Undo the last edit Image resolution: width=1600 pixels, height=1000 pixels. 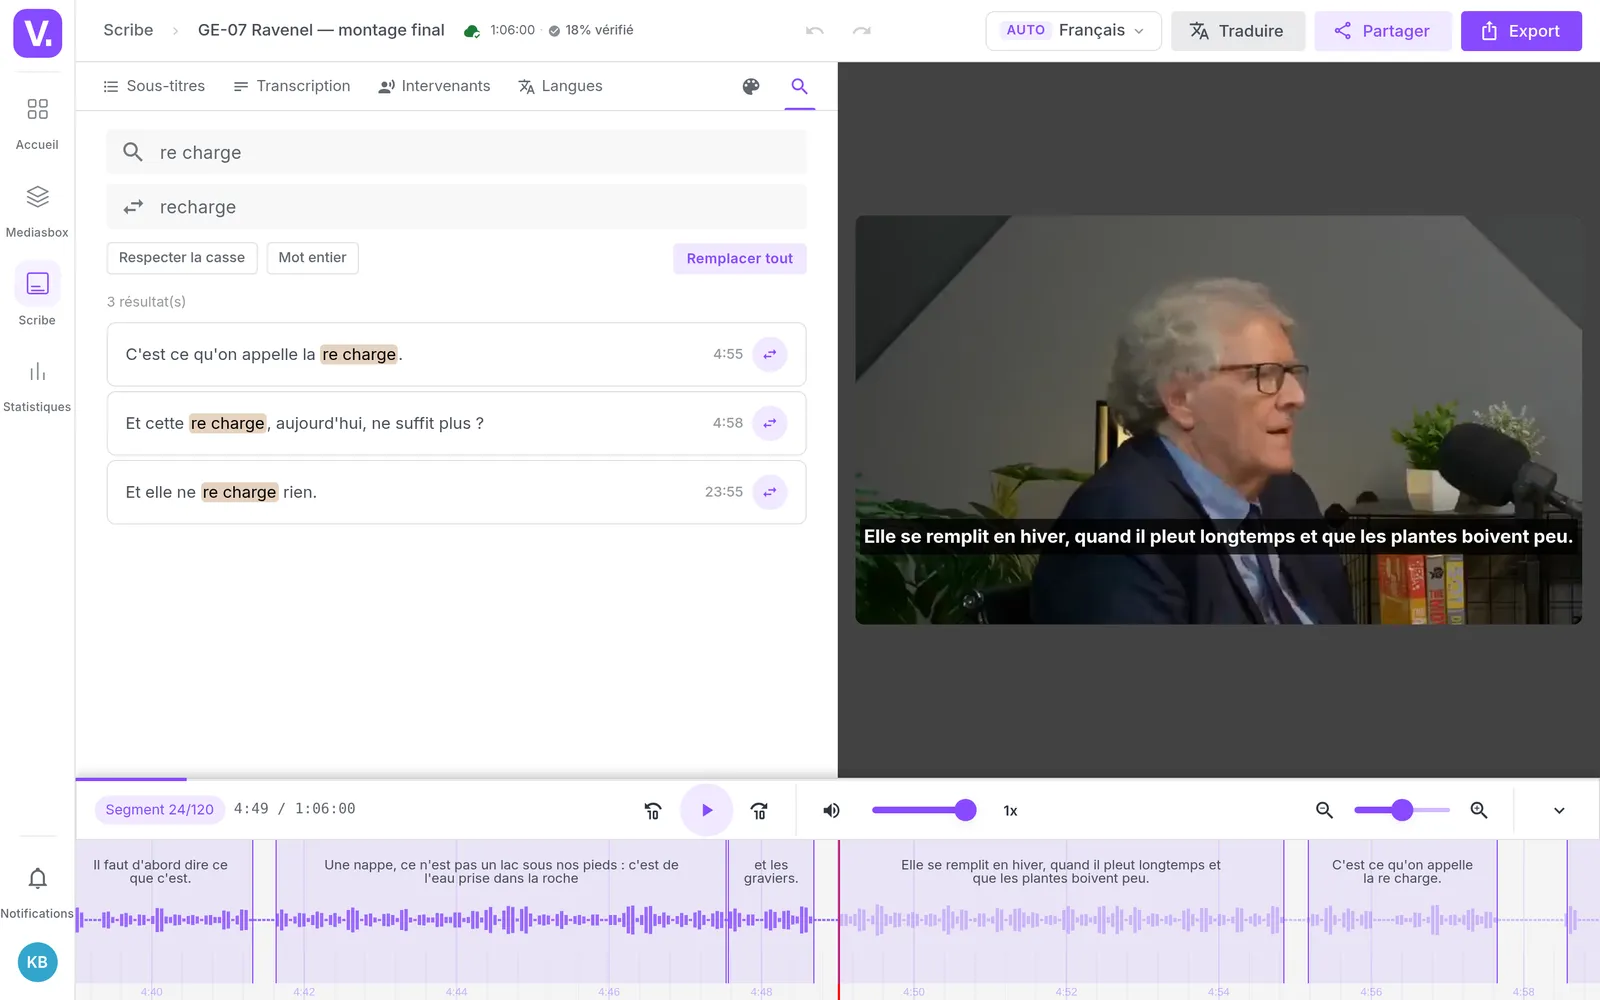(x=815, y=31)
